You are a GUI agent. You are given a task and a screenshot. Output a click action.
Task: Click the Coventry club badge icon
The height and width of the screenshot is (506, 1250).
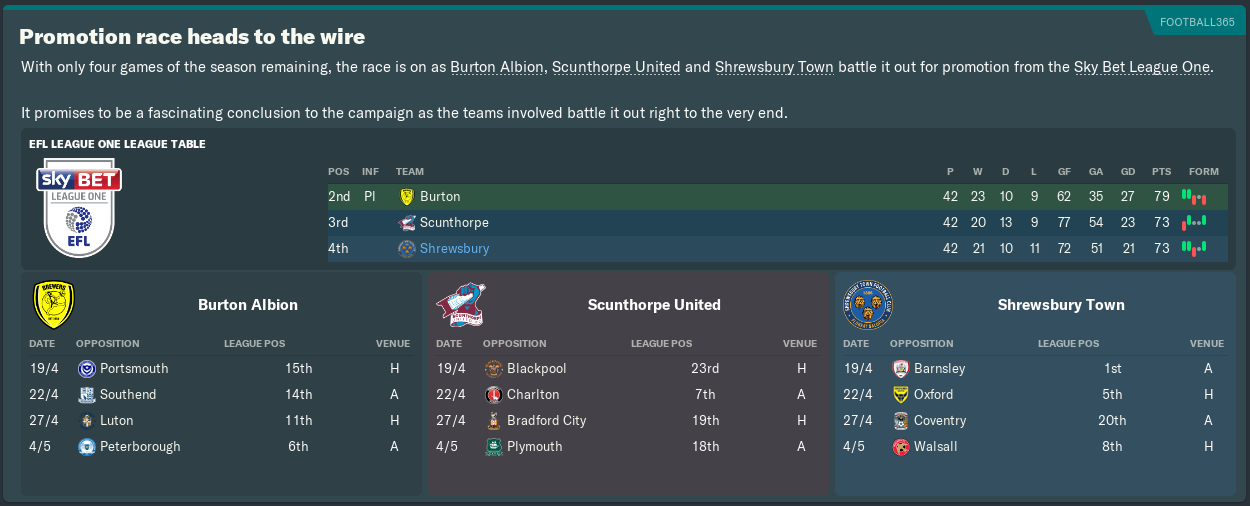click(901, 420)
